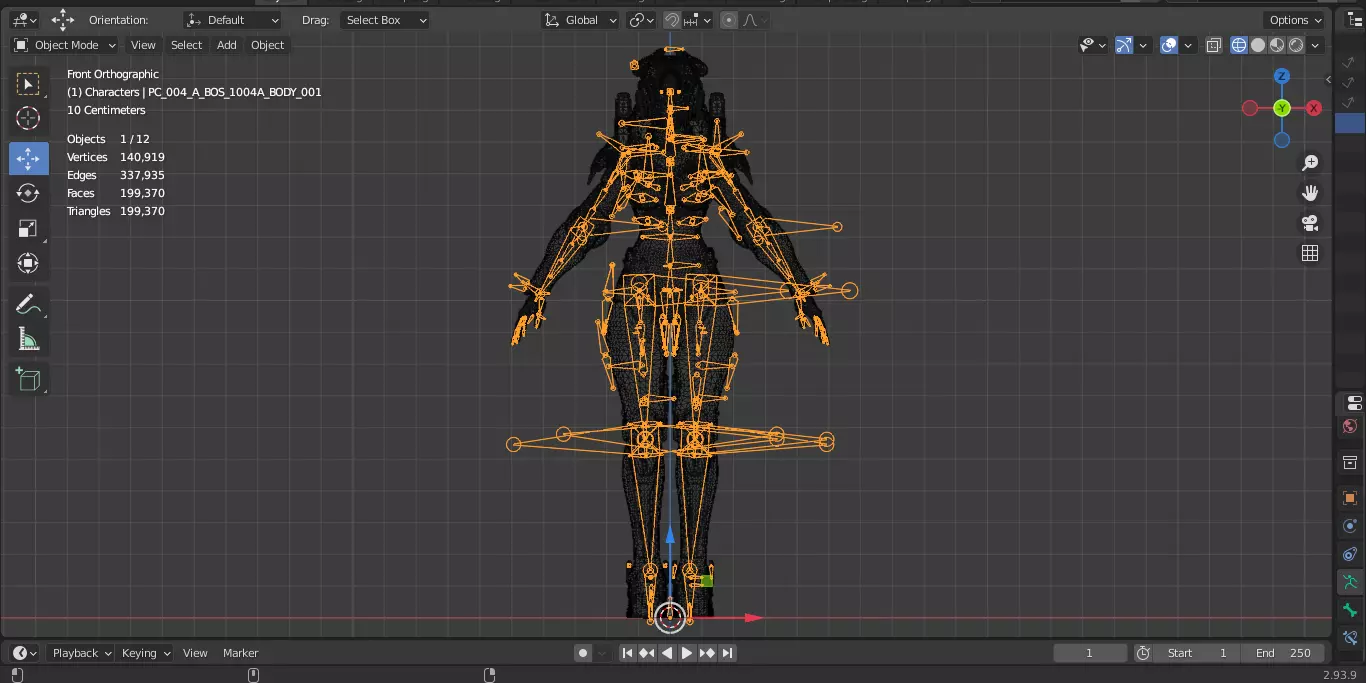Activate the Rotate tool
The height and width of the screenshot is (683, 1366).
click(x=28, y=193)
